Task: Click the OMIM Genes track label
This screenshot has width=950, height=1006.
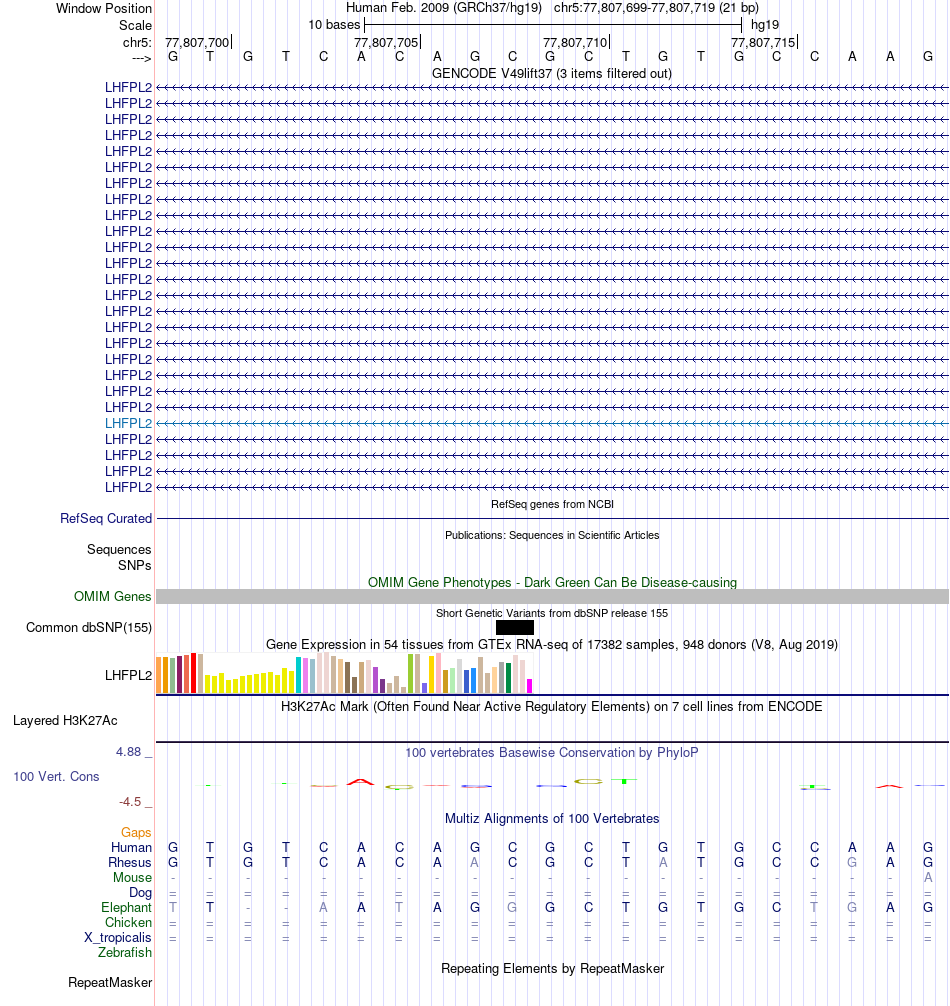Action: pyautogui.click(x=112, y=597)
